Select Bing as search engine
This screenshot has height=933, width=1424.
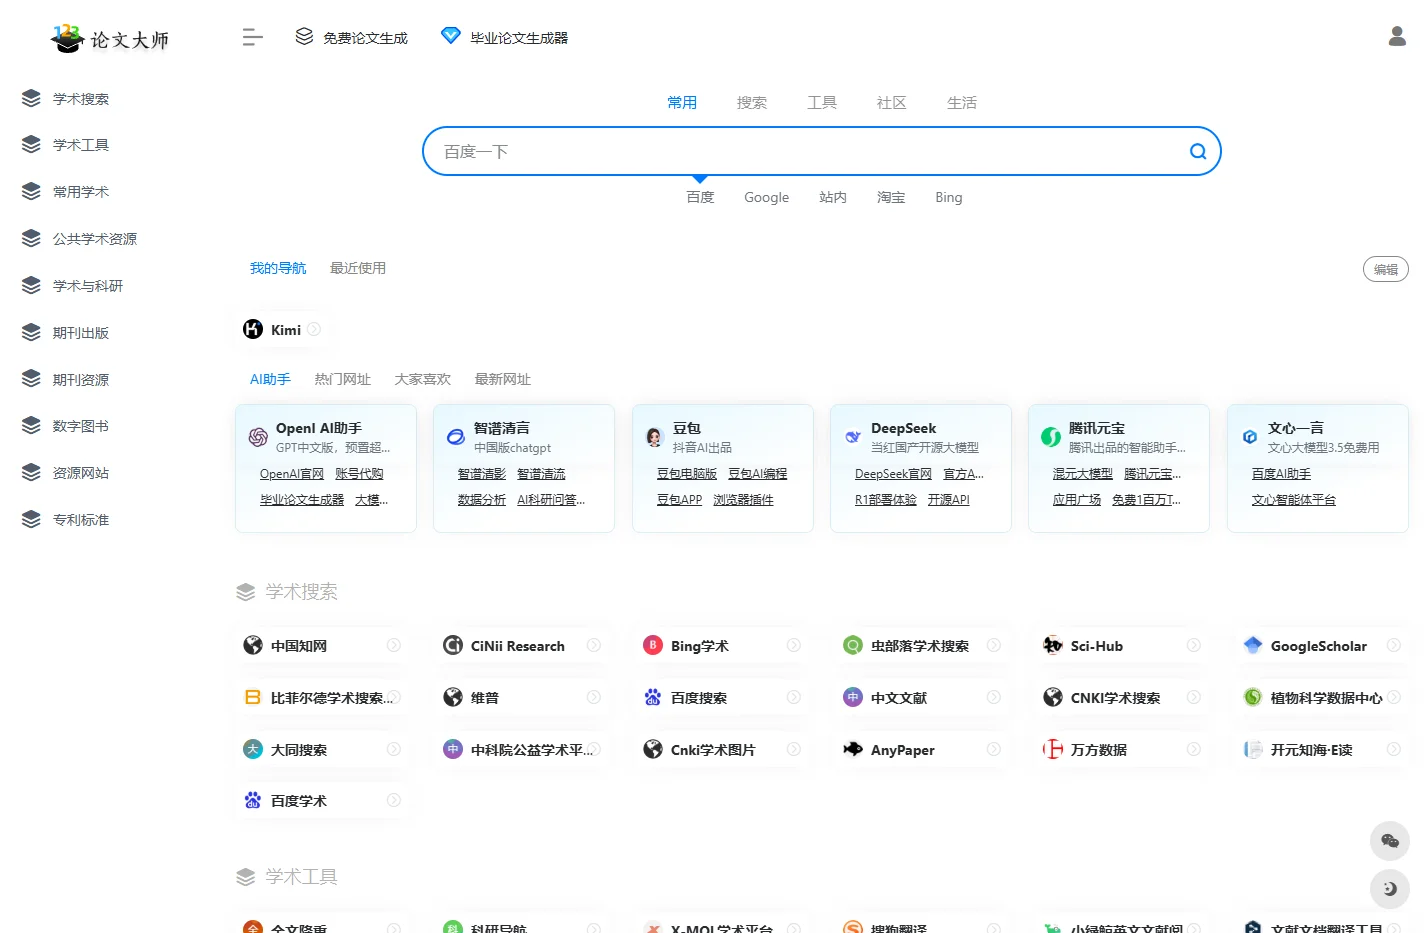tap(949, 198)
